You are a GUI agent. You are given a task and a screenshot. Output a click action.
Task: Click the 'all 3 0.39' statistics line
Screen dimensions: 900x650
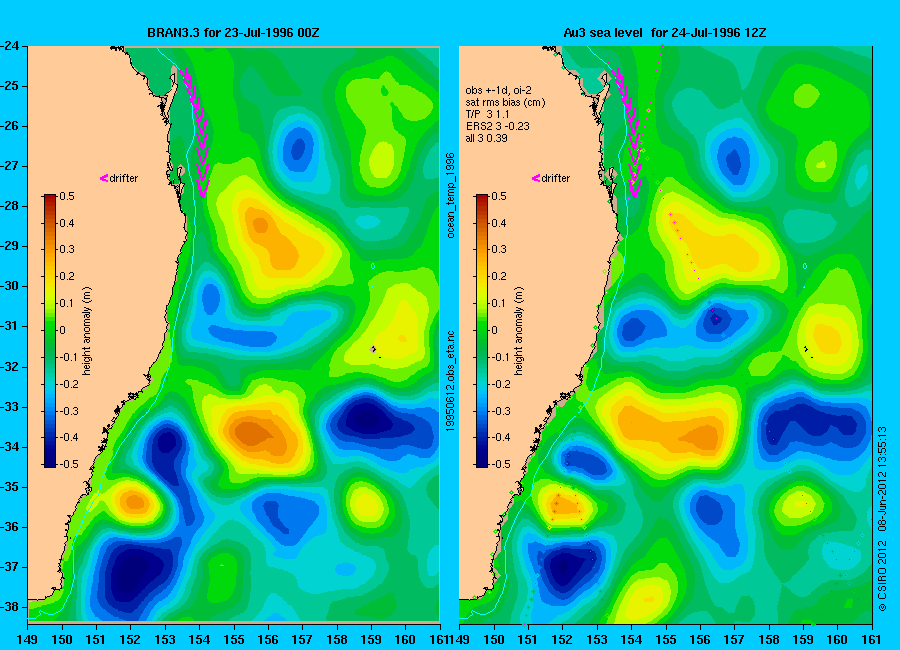click(486, 138)
